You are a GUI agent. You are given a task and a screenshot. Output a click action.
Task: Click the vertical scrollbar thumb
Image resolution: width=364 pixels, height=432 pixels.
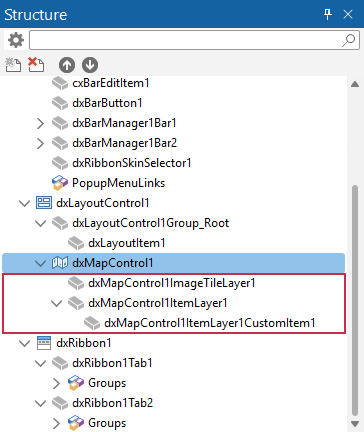(x=355, y=300)
